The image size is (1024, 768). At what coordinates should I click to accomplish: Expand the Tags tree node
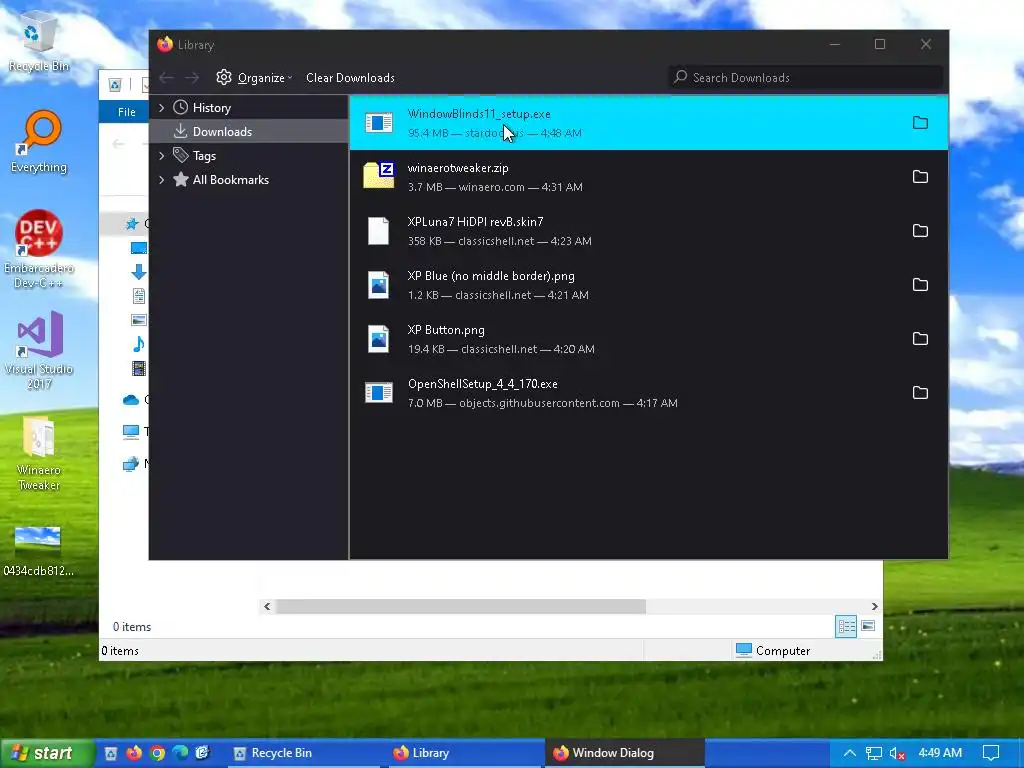161,155
